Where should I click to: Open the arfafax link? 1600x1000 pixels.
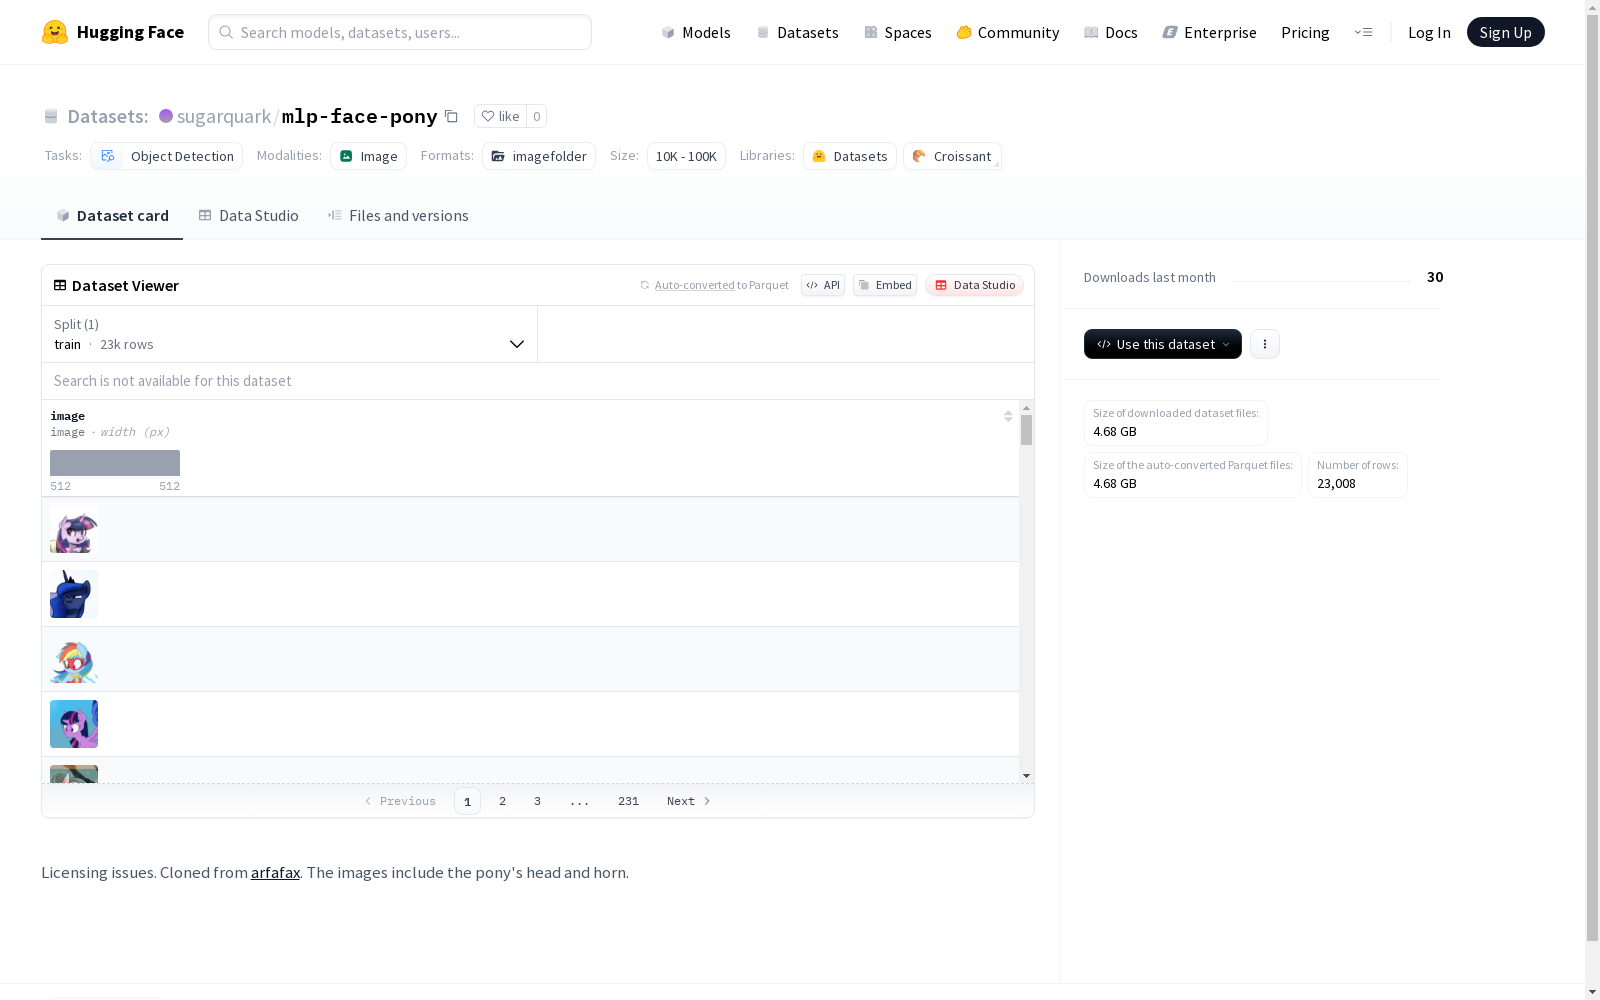pyautogui.click(x=275, y=873)
